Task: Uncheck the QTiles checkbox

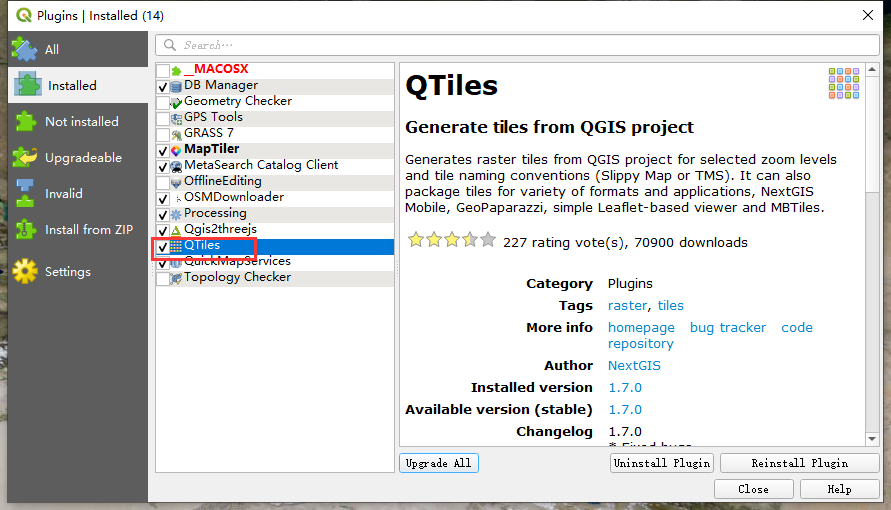Action: [163, 246]
